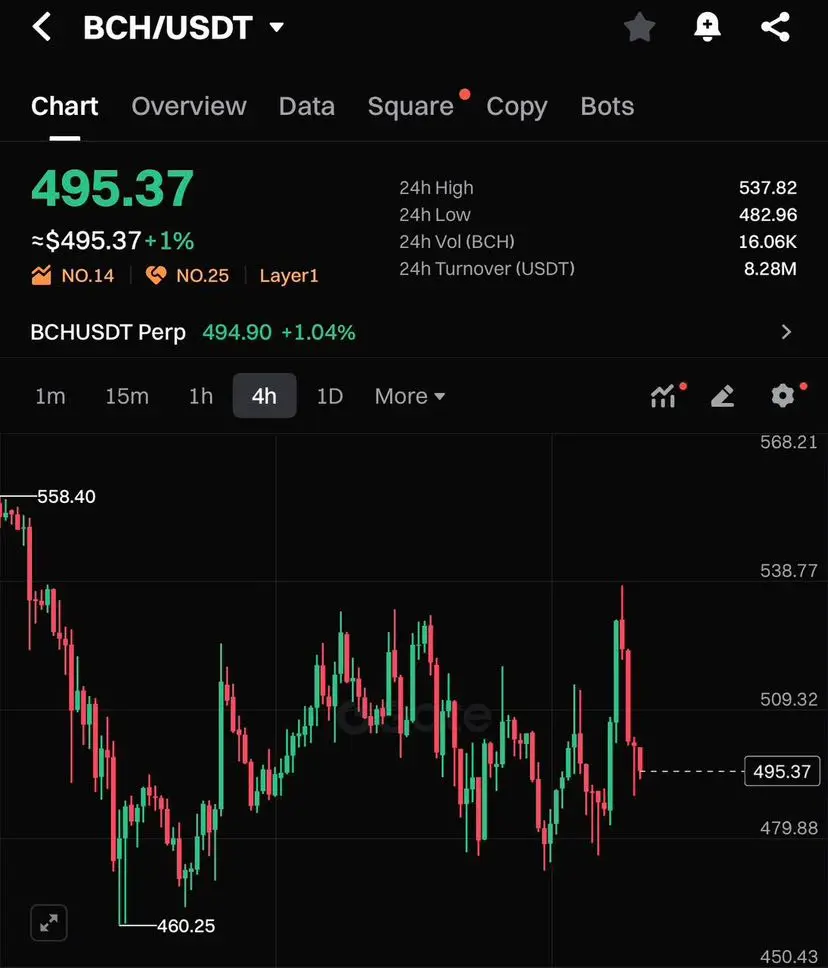Screen dimensions: 828x968
Task: Tap the 24h Low value 482.96
Action: (x=767, y=214)
